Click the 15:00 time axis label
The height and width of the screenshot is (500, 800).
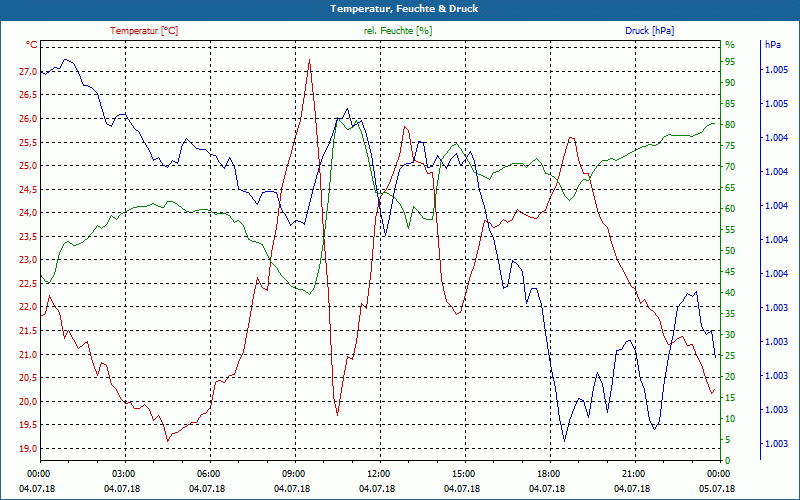pos(463,473)
